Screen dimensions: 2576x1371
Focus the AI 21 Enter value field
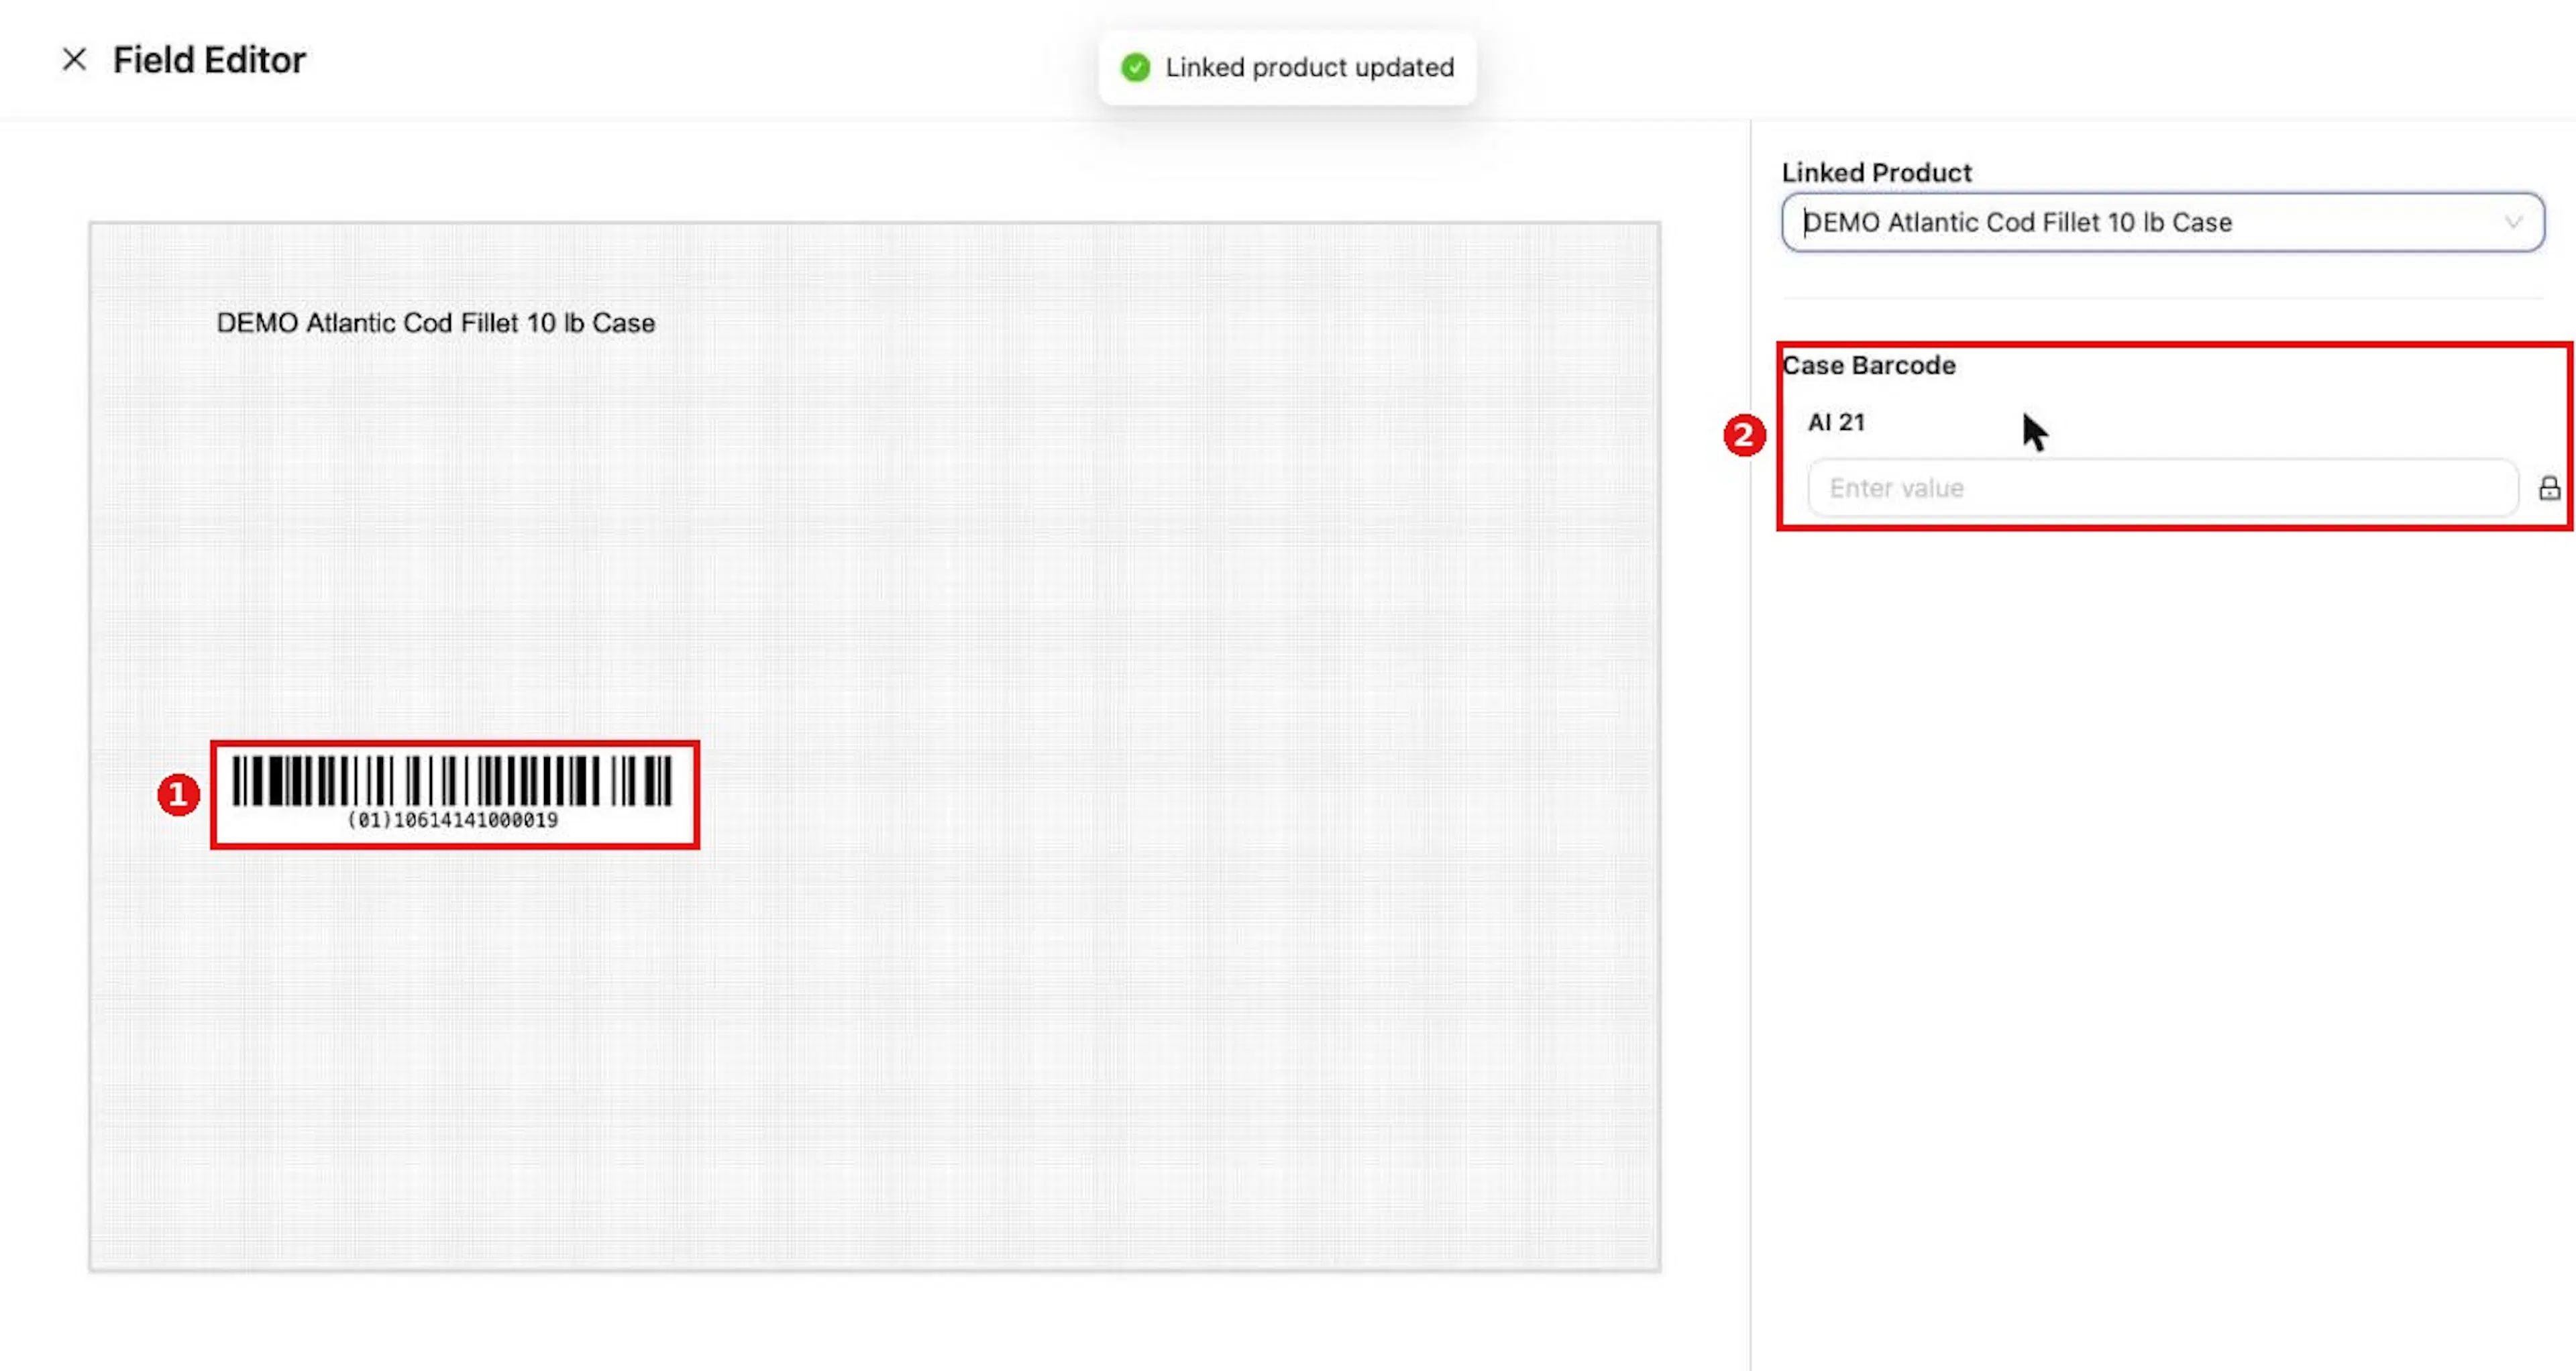click(x=2162, y=488)
